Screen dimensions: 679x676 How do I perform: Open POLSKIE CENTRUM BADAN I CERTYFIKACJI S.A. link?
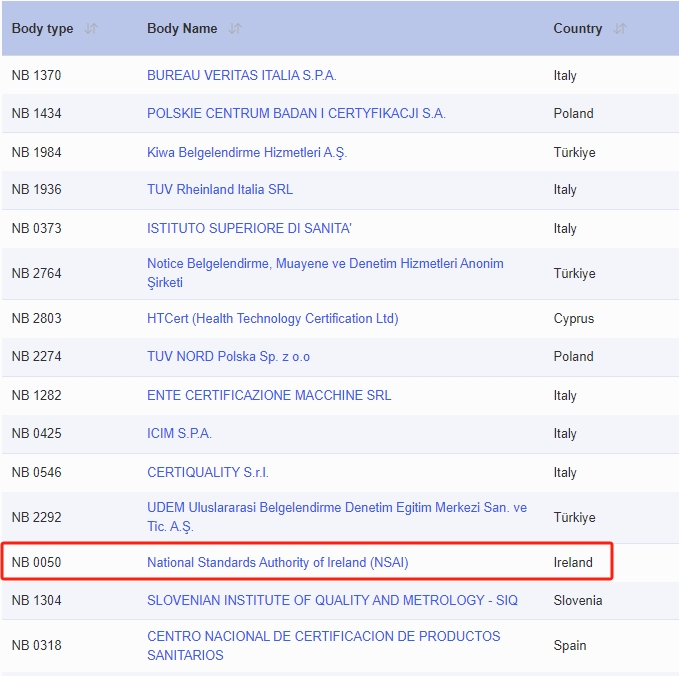(x=296, y=113)
